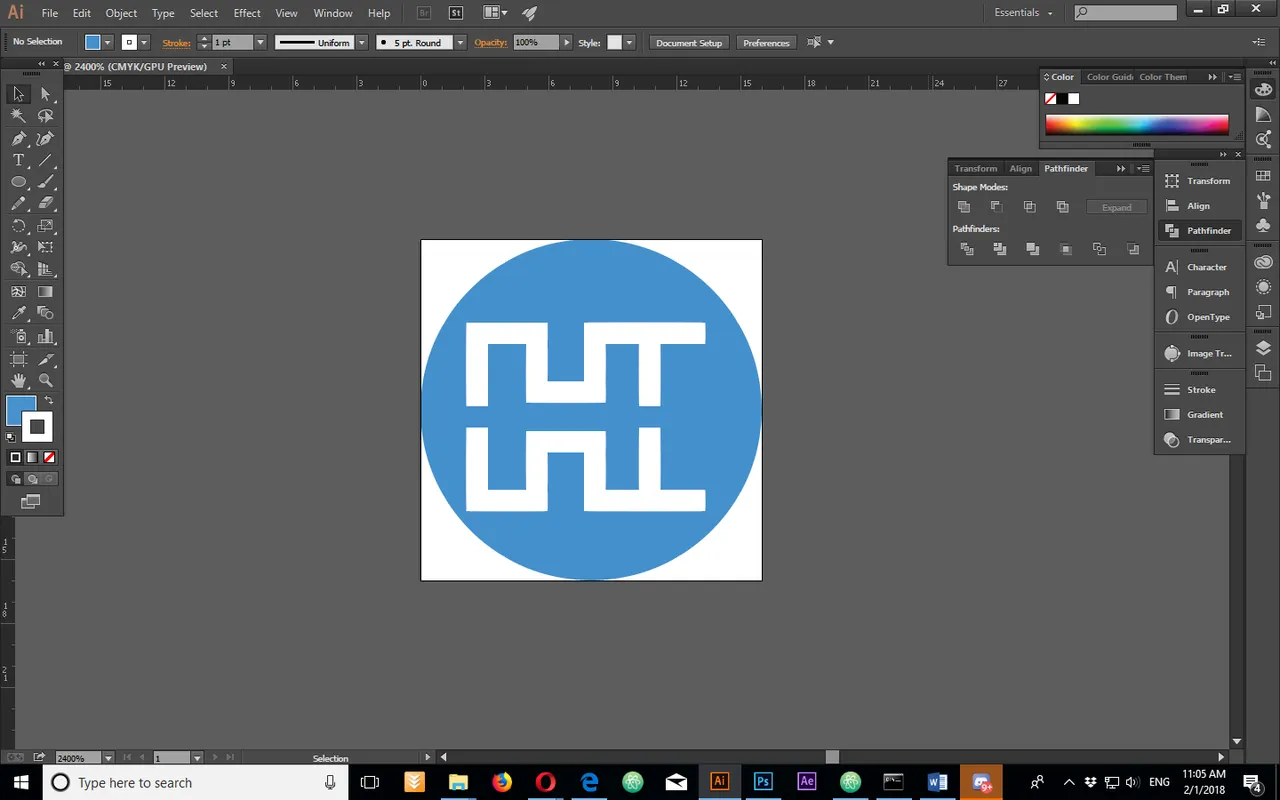The width and height of the screenshot is (1280, 800).
Task: Select the Blend tool
Action: click(45, 313)
